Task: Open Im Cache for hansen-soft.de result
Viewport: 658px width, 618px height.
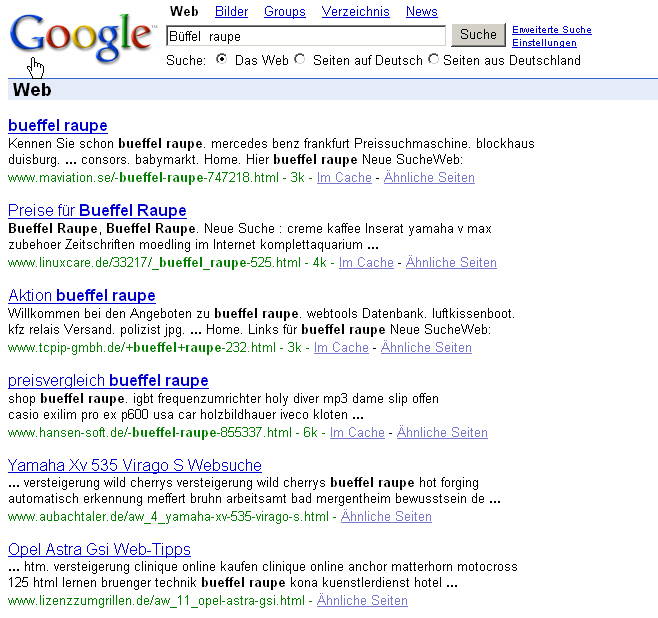Action: pyautogui.click(x=357, y=433)
